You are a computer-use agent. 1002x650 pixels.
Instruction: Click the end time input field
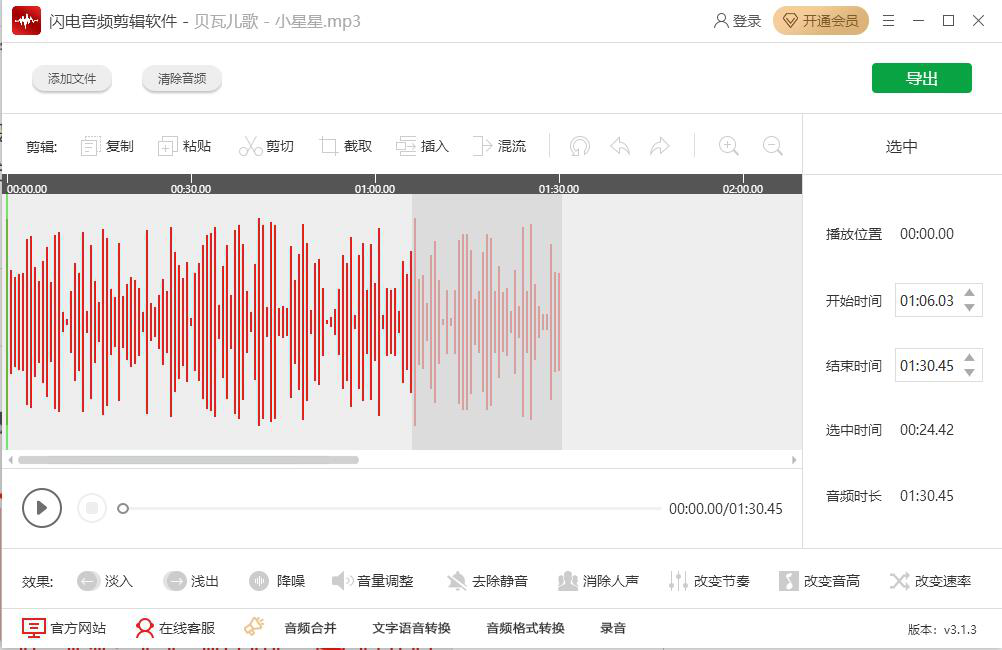[926, 366]
